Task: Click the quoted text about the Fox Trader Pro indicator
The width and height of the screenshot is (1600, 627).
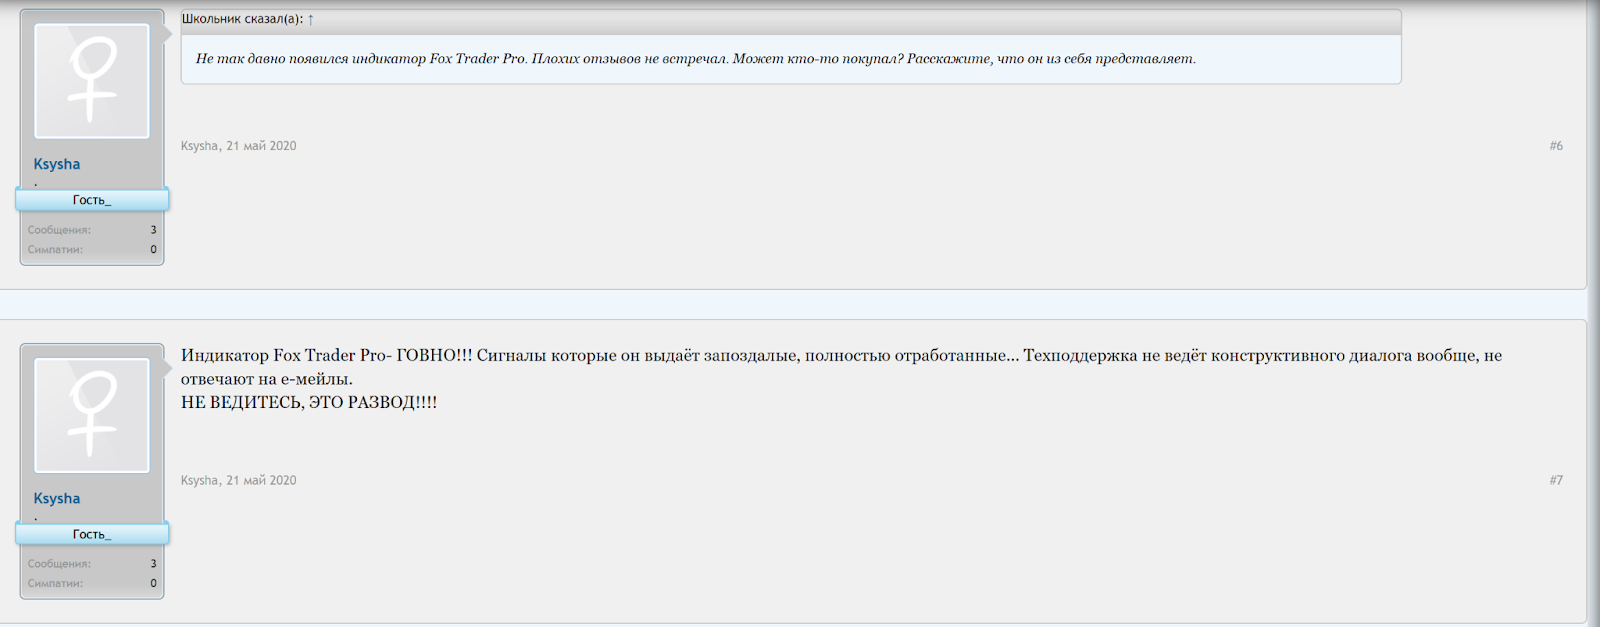Action: [695, 59]
